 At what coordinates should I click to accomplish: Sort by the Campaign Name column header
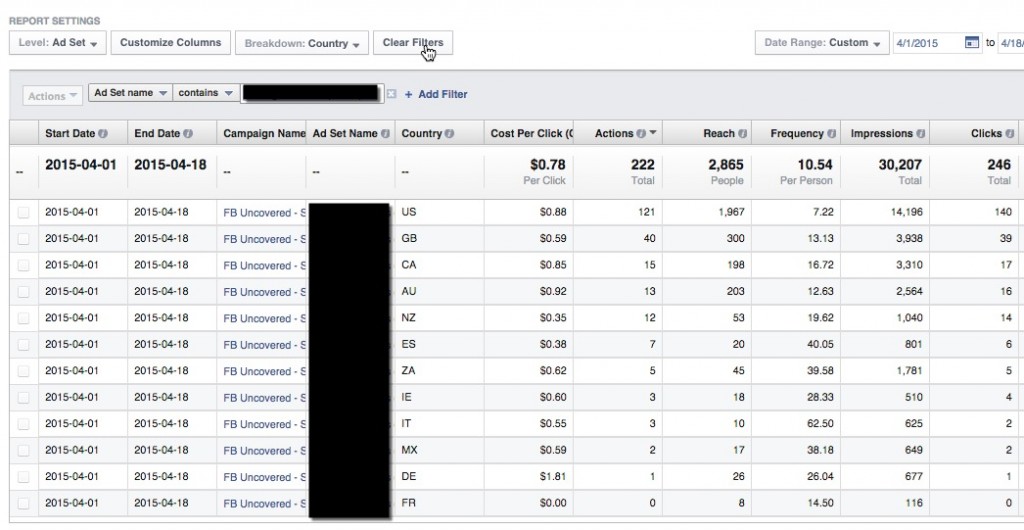261,133
